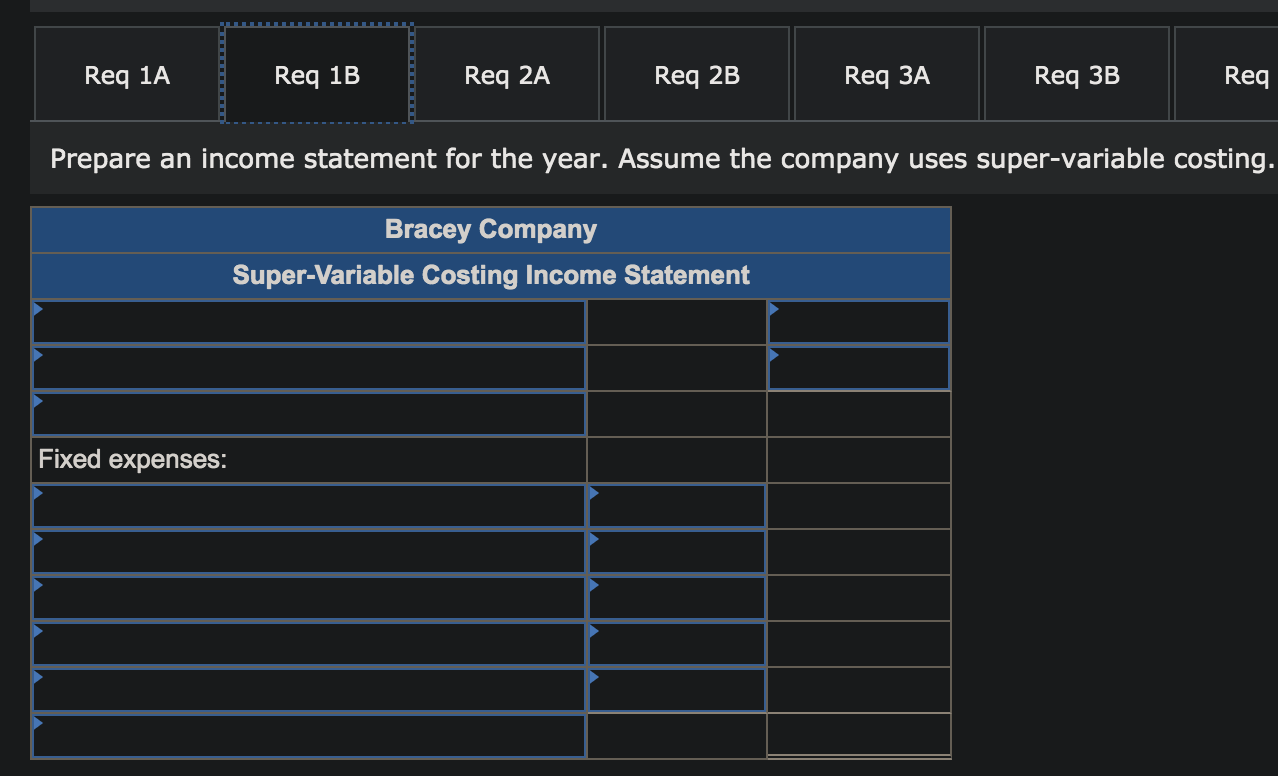Screen dimensions: 1278x776
Task: Reselect the active Req 1B tab
Action: 316,74
